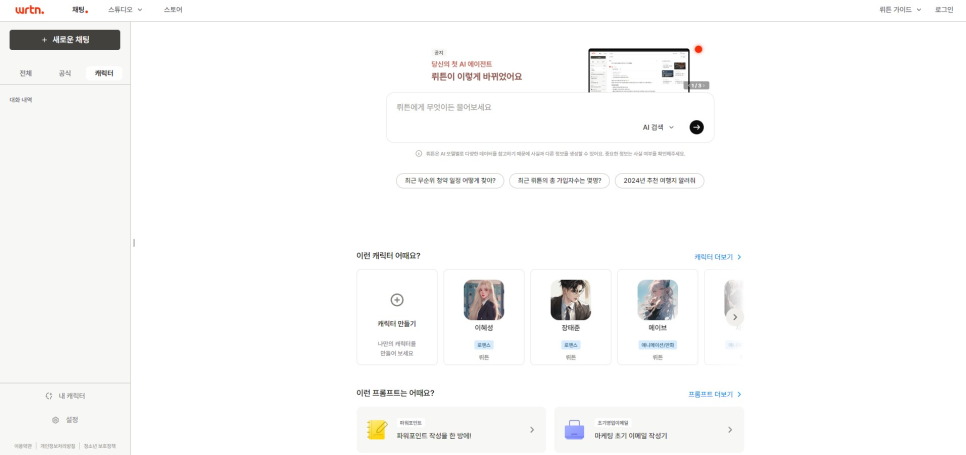Select the 캐릭터 tab
Viewport: 966px width, 455px height.
[x=104, y=73]
